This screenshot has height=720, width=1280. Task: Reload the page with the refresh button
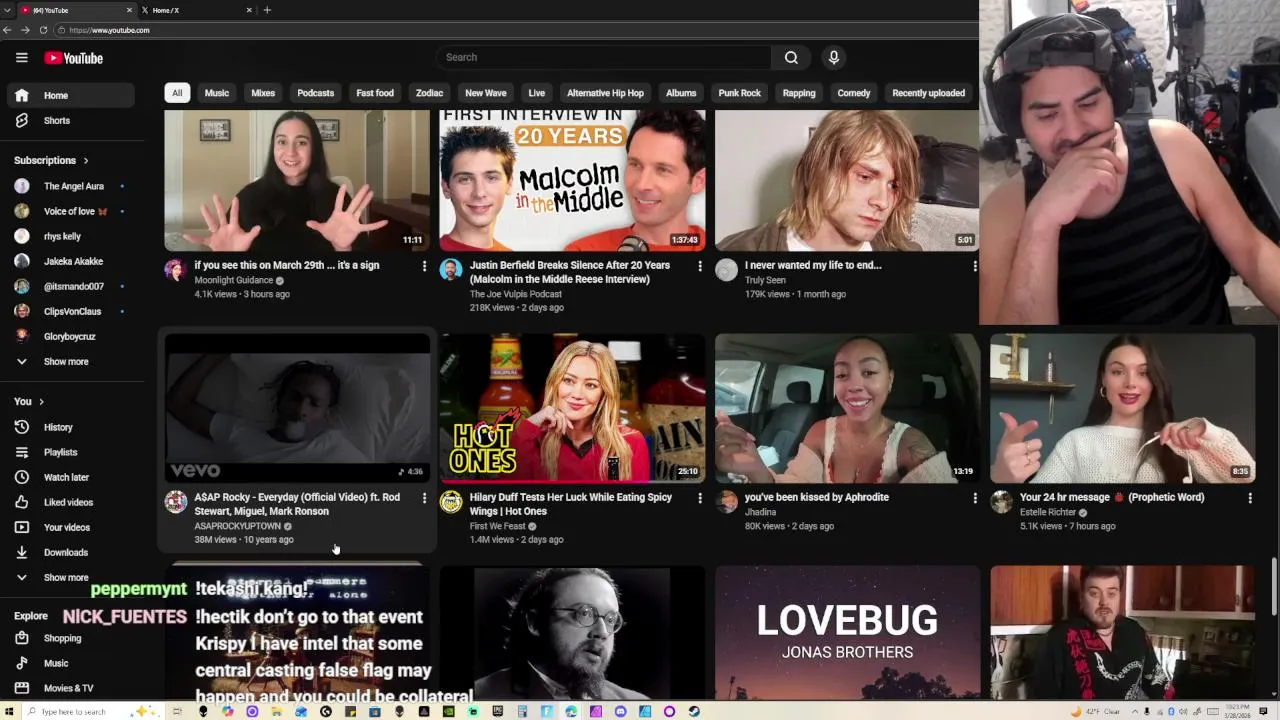pyautogui.click(x=43, y=30)
